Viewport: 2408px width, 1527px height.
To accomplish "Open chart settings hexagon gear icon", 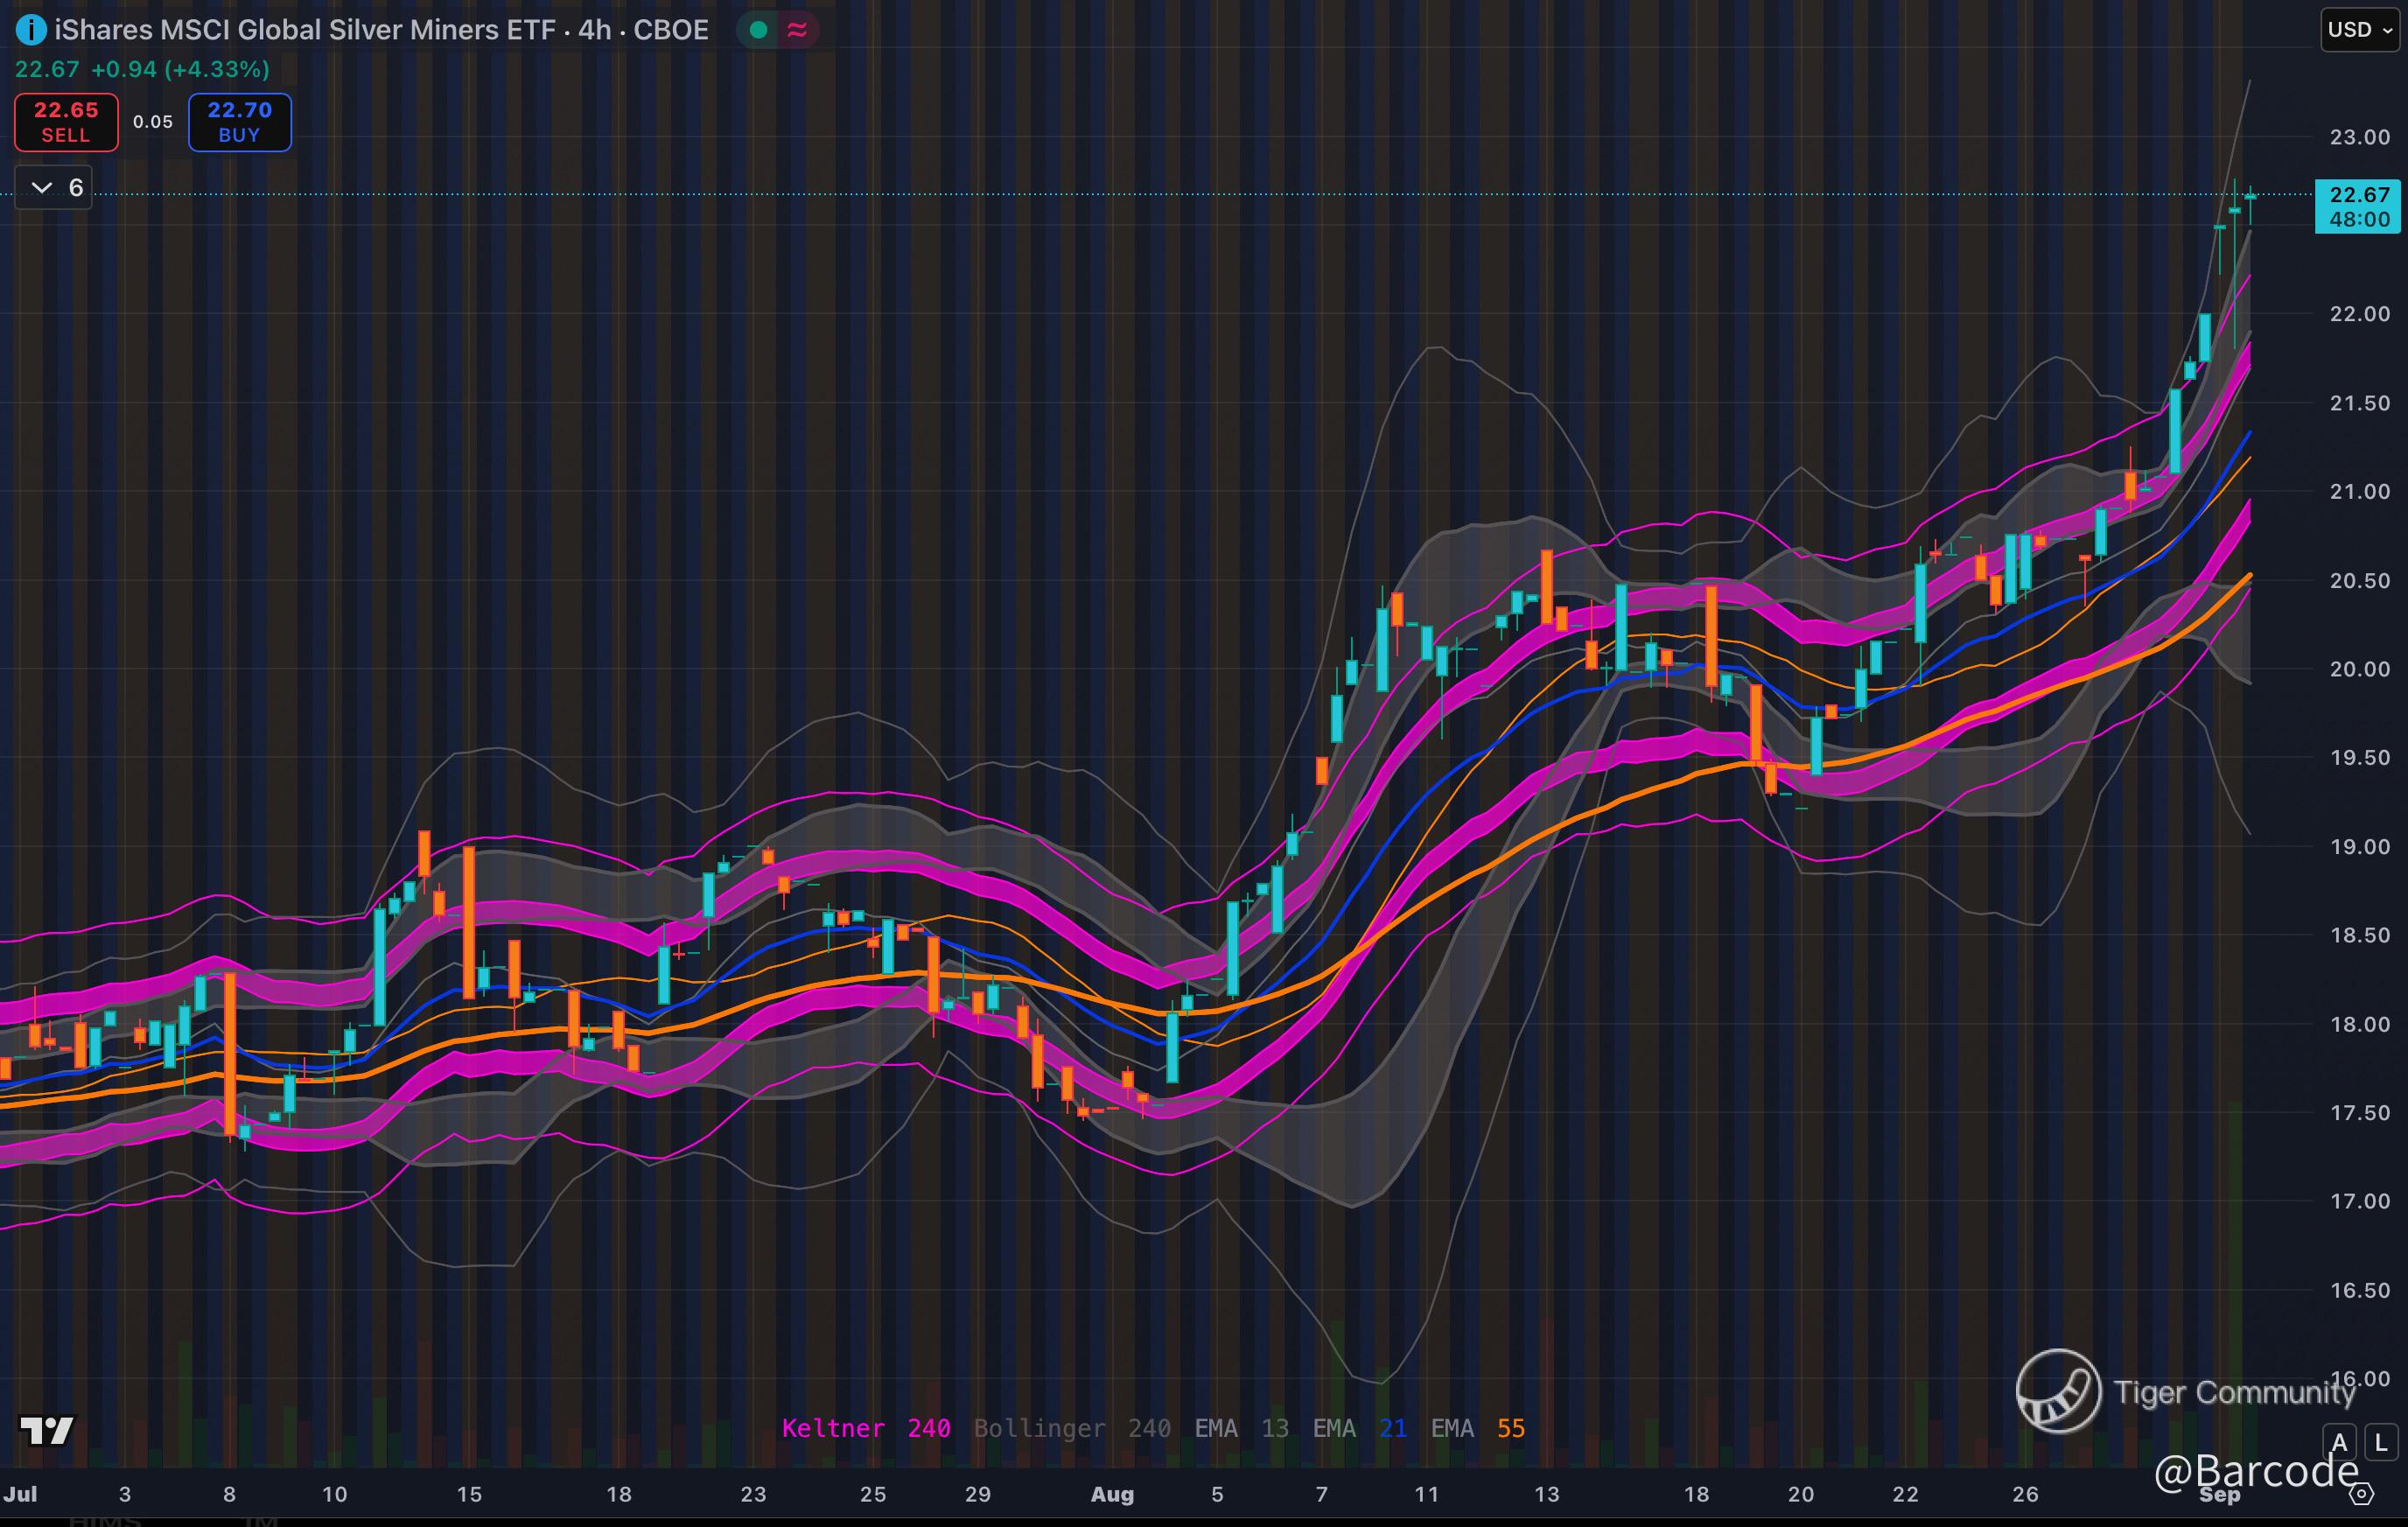I will tap(2361, 1495).
